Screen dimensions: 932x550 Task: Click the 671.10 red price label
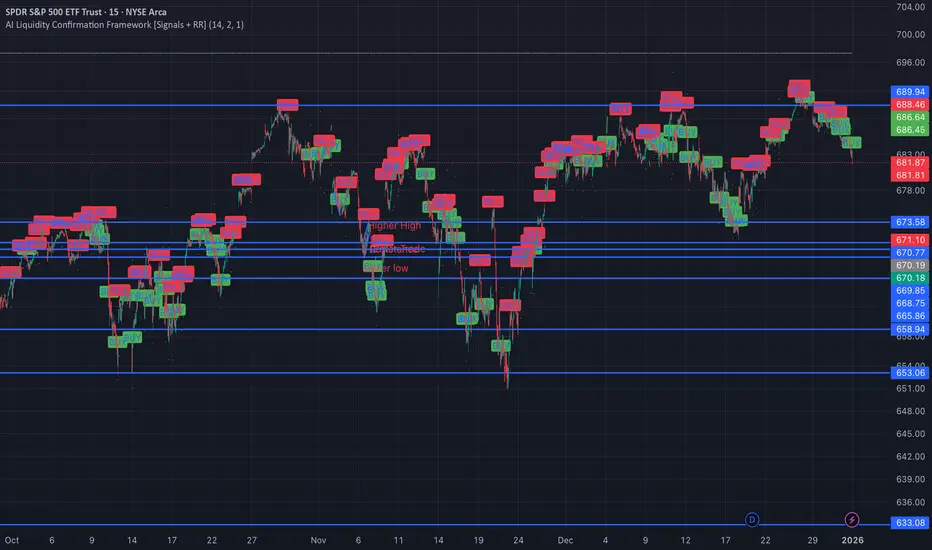tap(910, 240)
